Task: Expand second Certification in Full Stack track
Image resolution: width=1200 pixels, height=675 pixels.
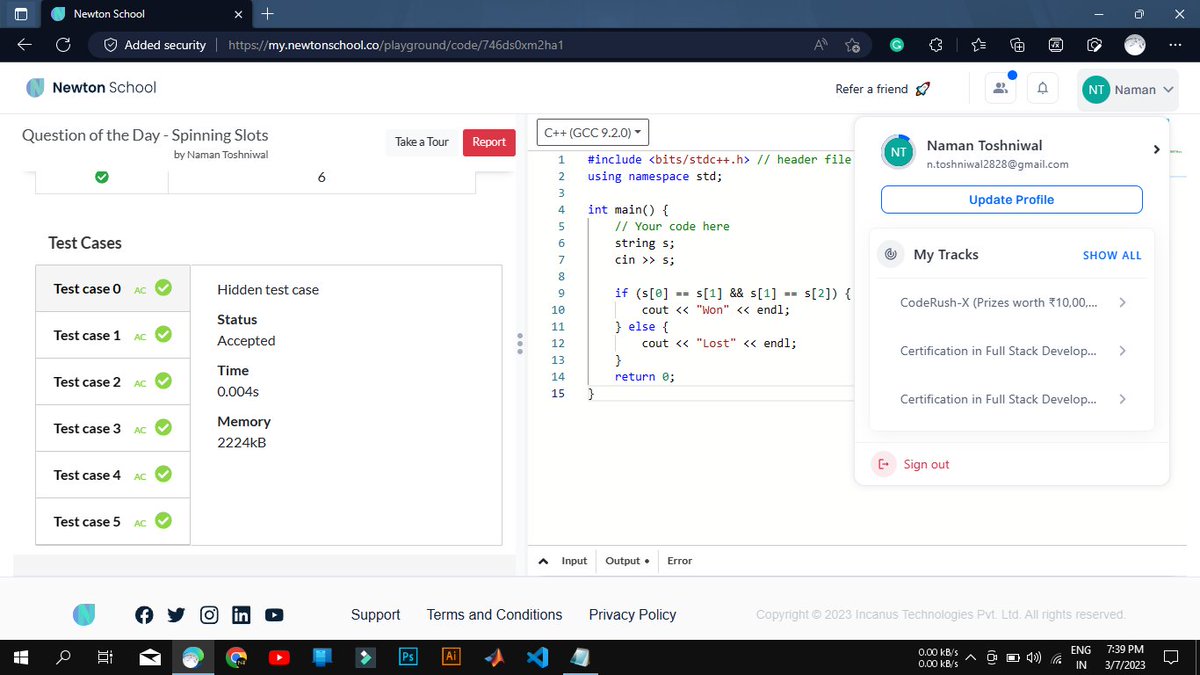Action: click(x=1123, y=351)
